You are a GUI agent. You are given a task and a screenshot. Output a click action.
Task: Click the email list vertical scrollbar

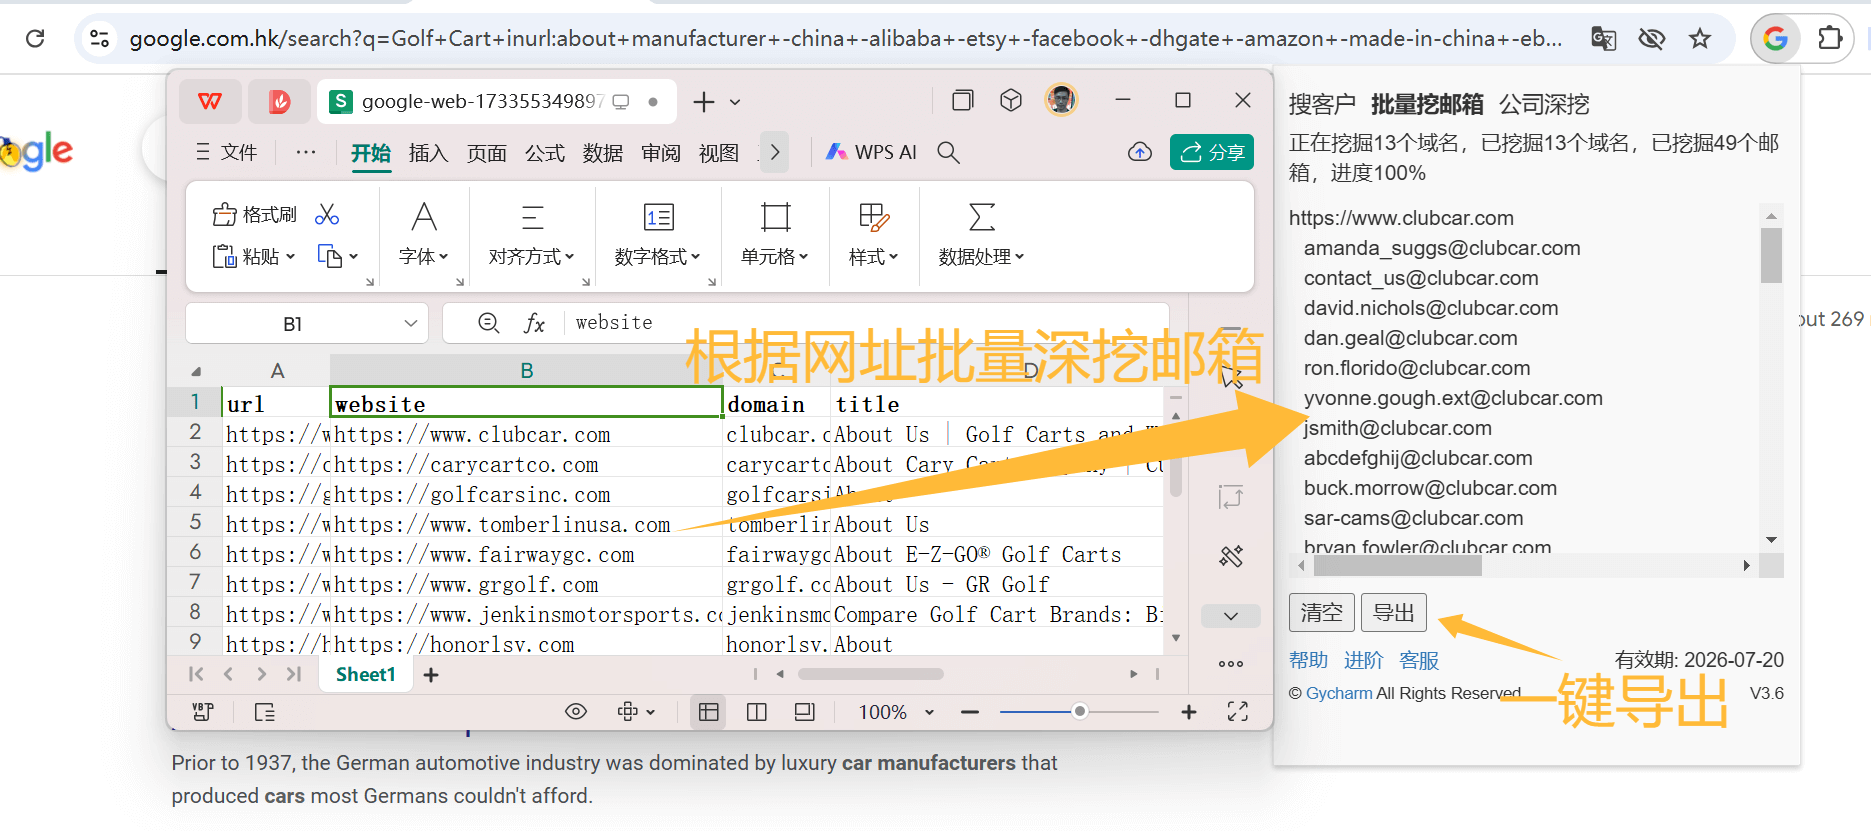coord(1771,255)
